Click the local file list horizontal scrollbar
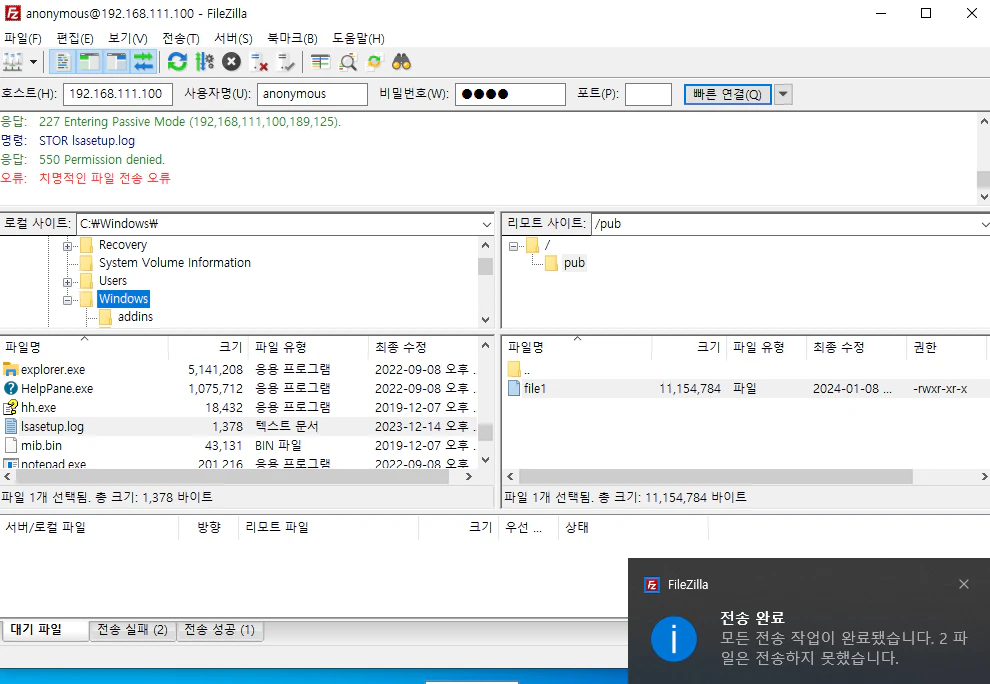This screenshot has height=684, width=990. click(x=230, y=476)
